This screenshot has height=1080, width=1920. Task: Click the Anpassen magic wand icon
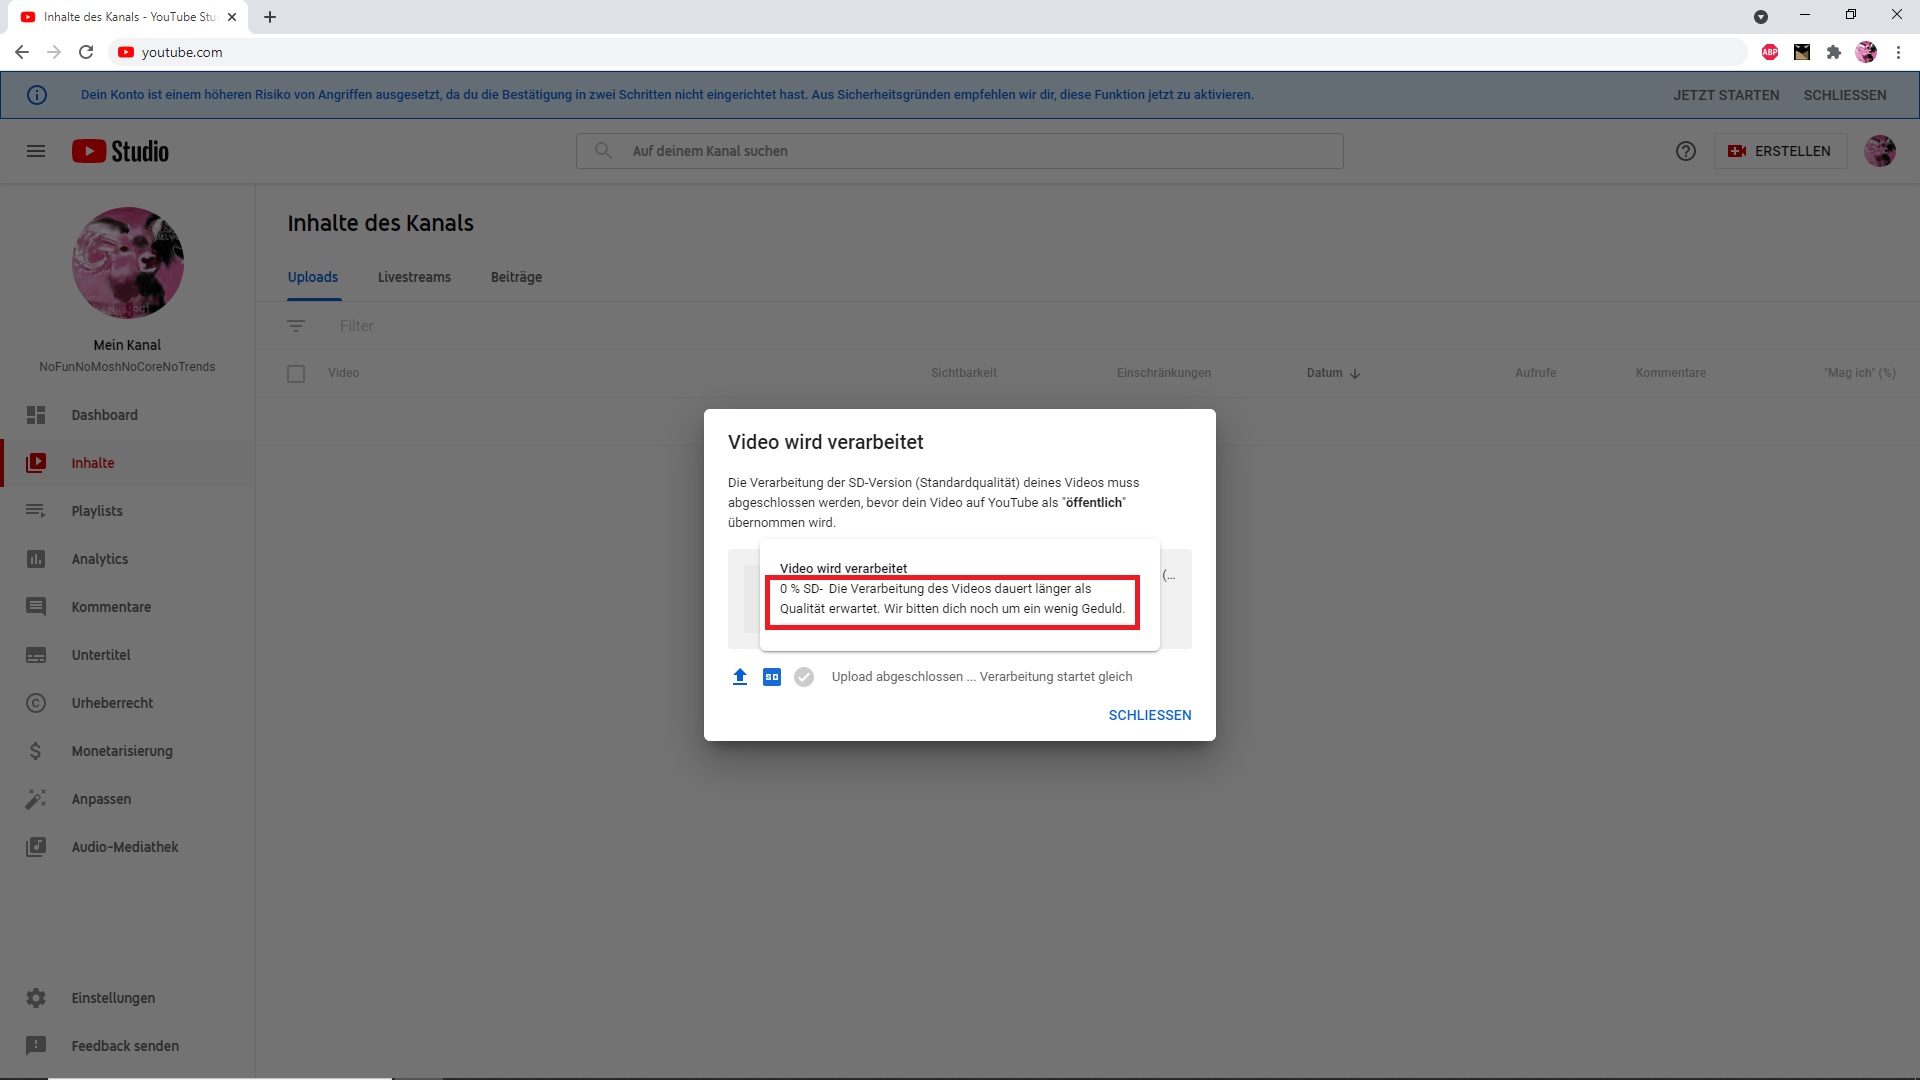pyautogui.click(x=36, y=799)
